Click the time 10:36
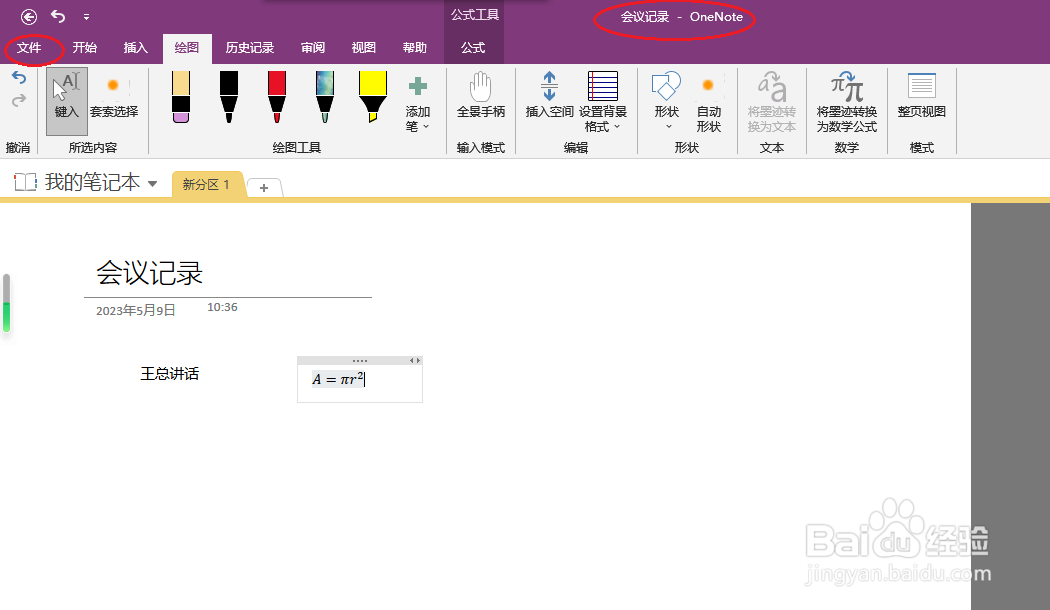This screenshot has height=610, width=1050. [222, 307]
